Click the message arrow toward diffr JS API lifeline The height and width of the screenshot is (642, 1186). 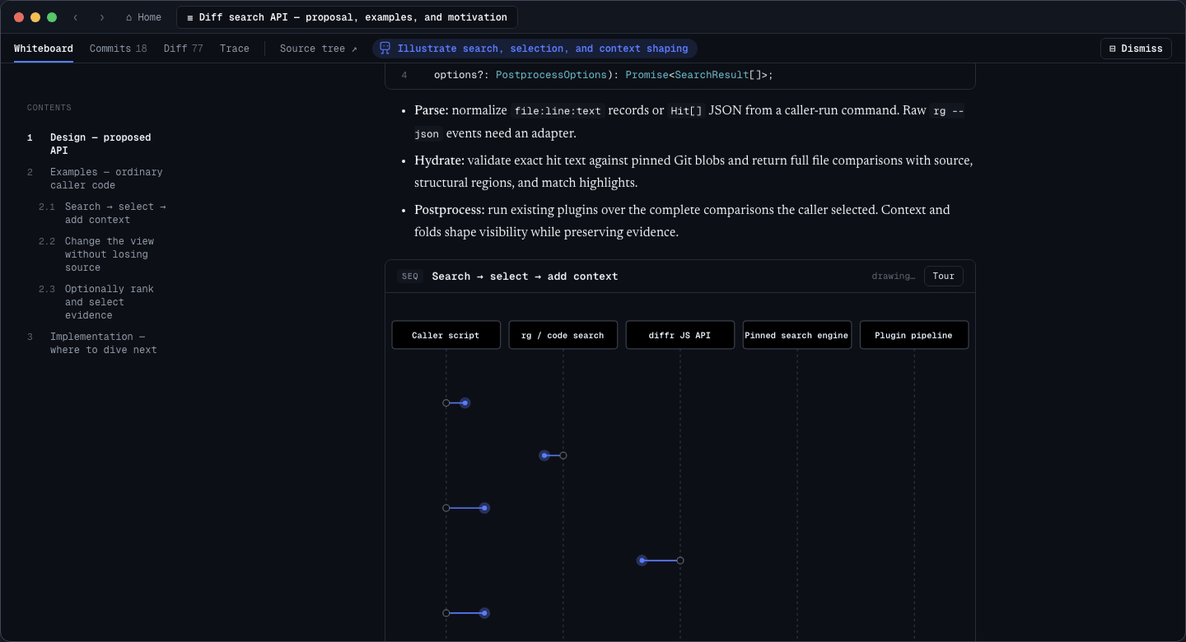(x=660, y=560)
